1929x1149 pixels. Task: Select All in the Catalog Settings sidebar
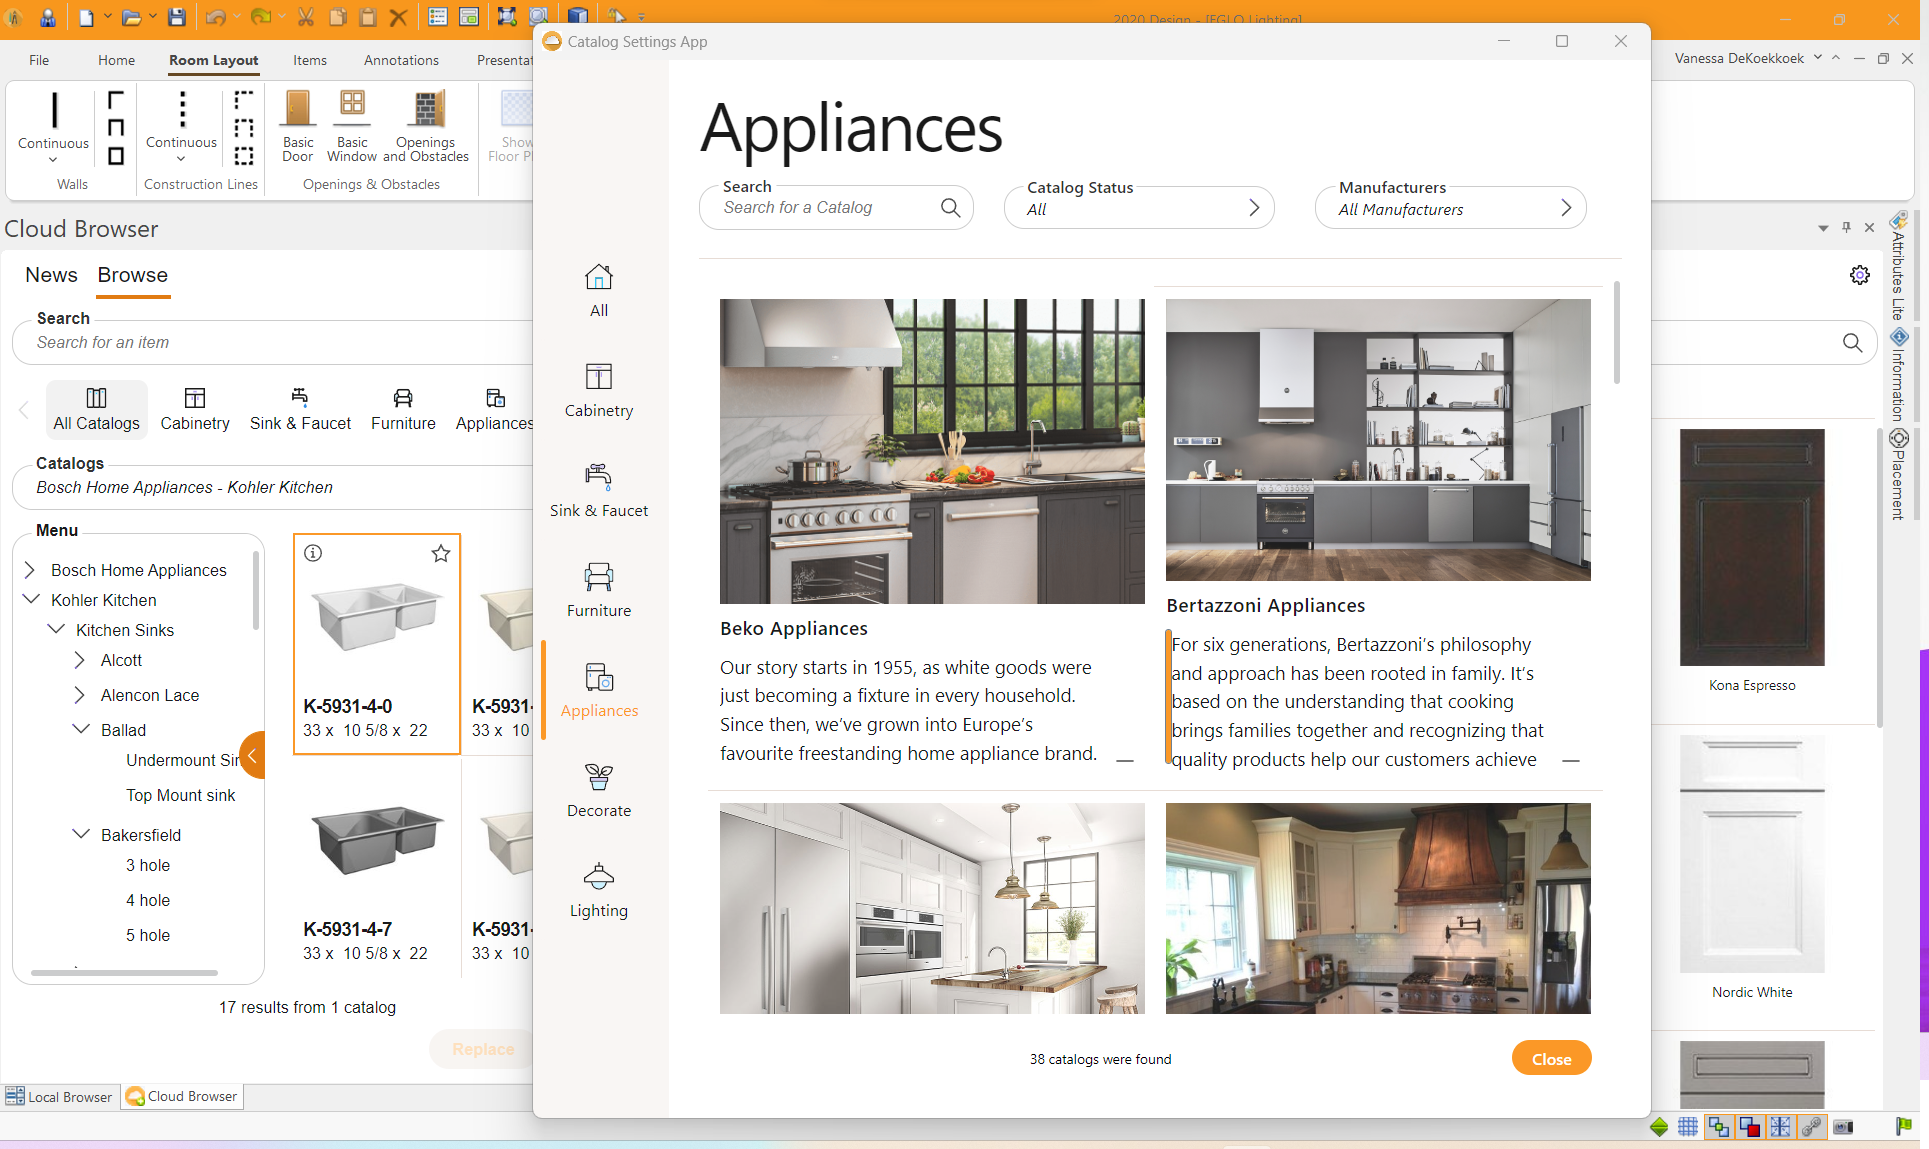pos(599,290)
